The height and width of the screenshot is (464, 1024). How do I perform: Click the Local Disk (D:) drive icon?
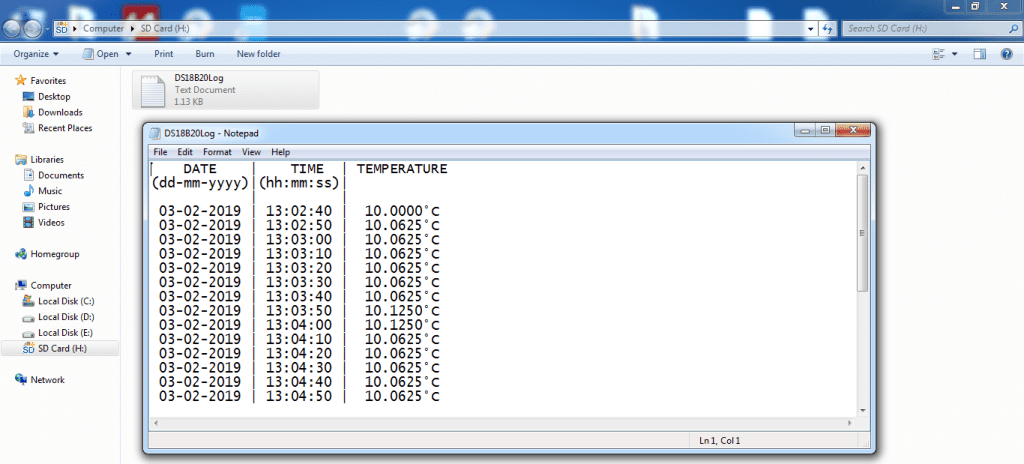pyautogui.click(x=28, y=317)
